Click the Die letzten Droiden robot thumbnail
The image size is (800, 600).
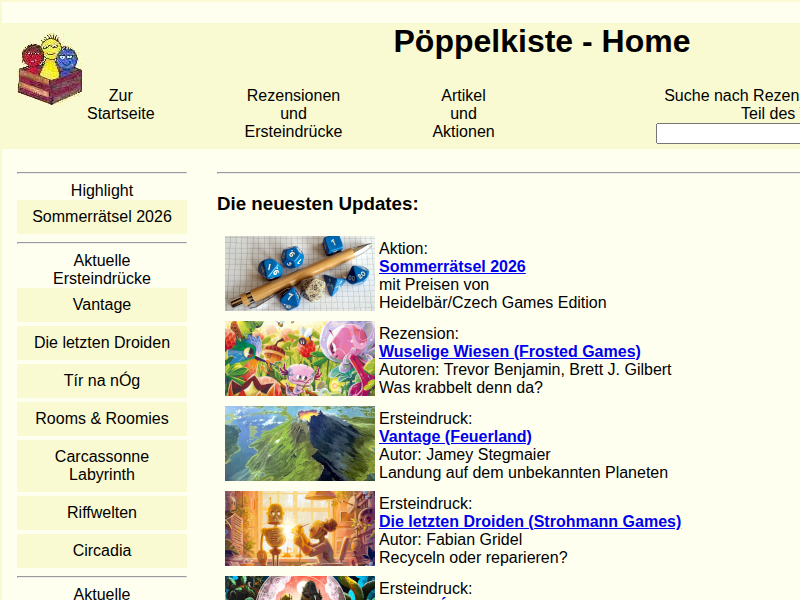[300, 529]
